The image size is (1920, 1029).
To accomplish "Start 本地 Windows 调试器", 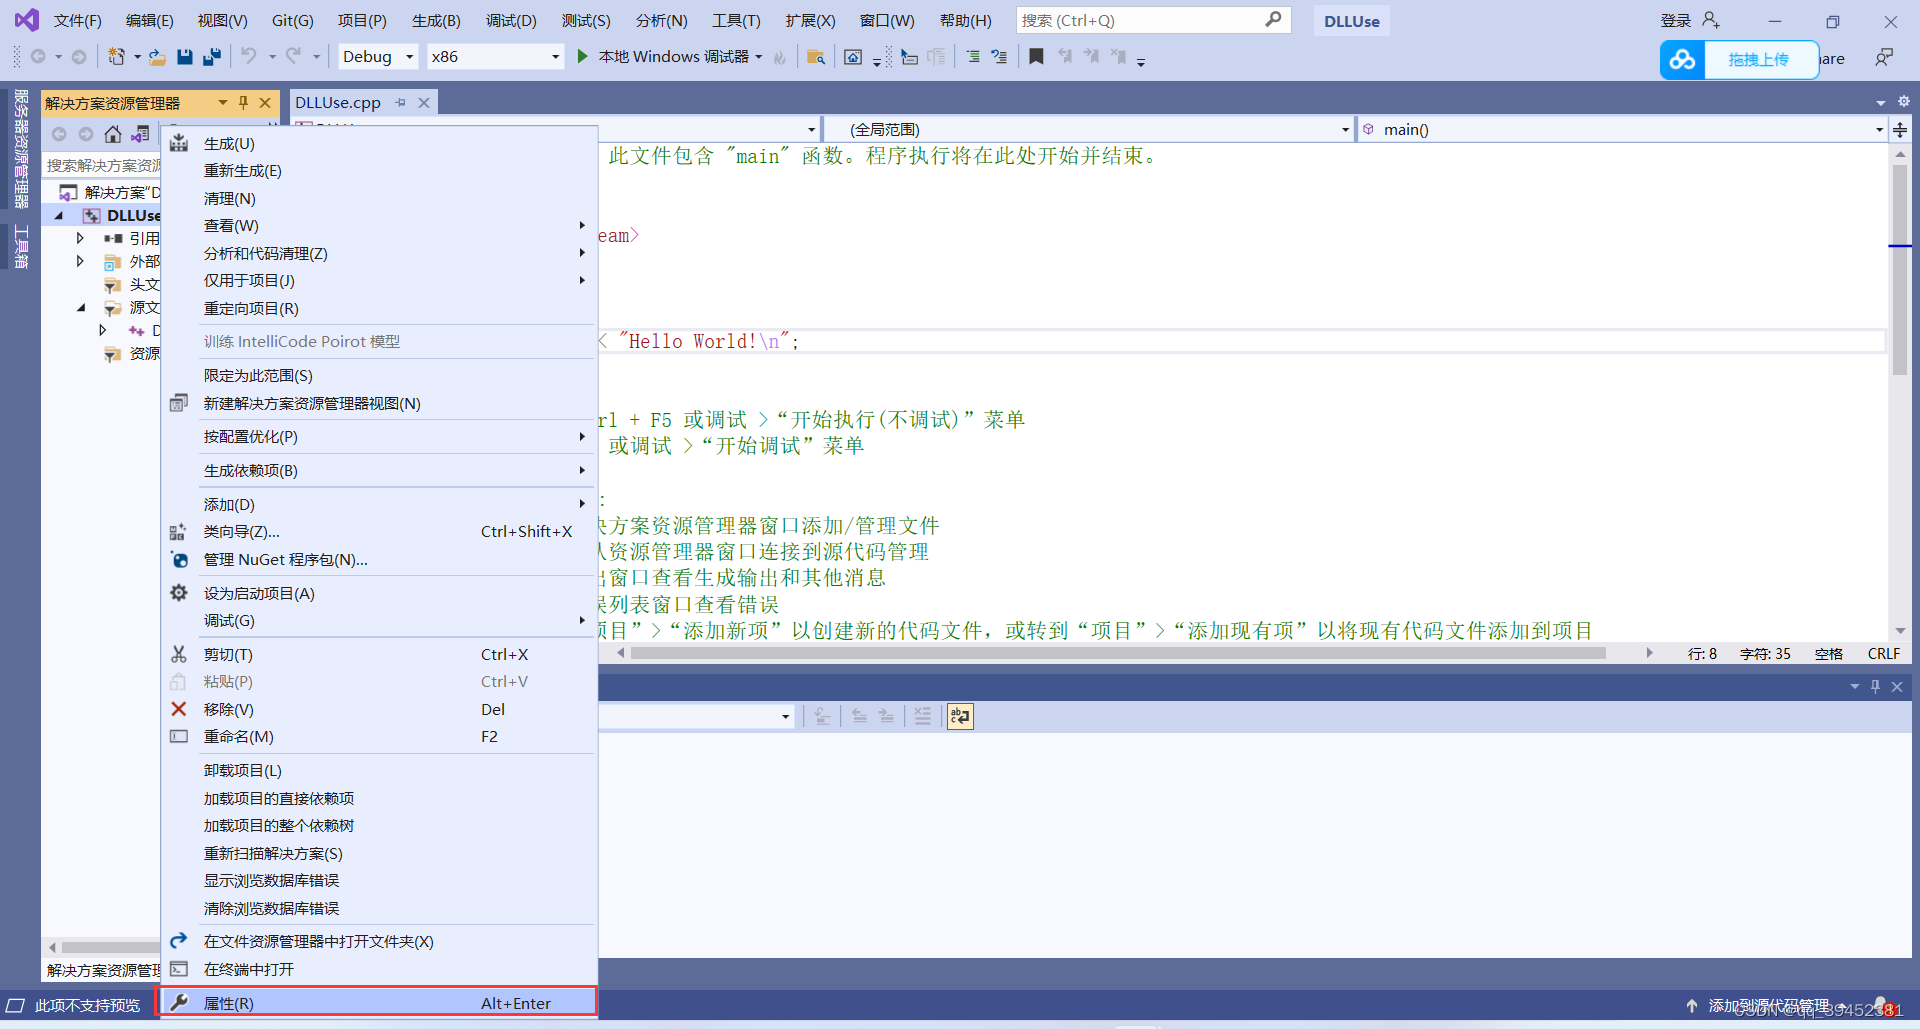I will point(669,57).
